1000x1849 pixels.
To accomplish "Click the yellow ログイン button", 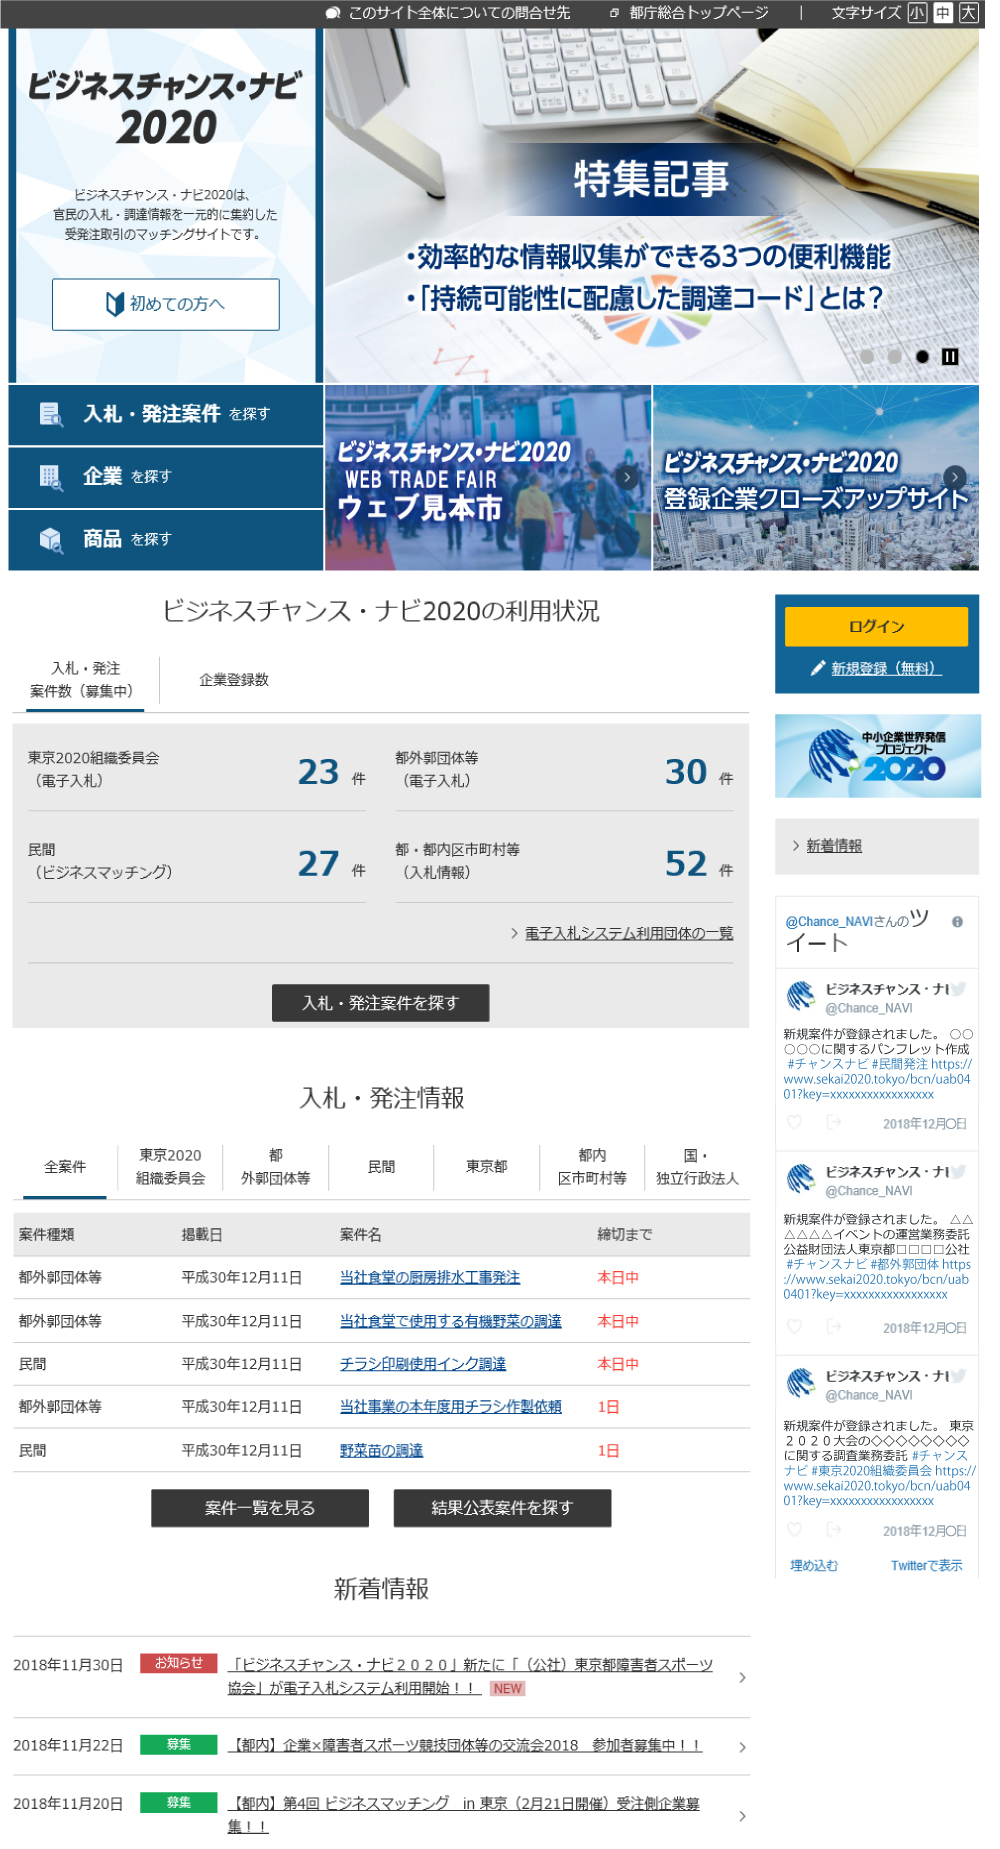I will 876,626.
